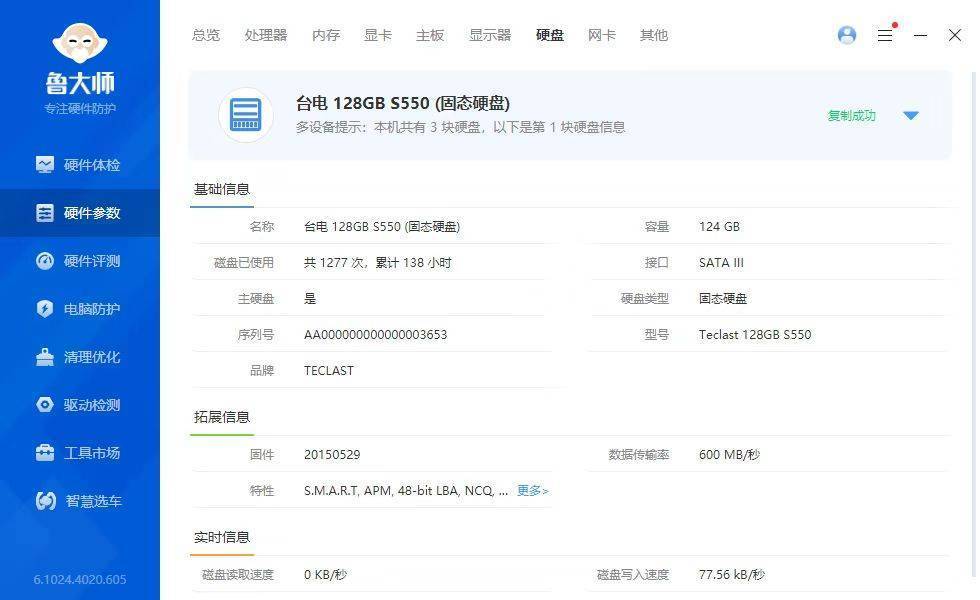Screen dimensions: 980x600
Task: Click the user account avatar icon
Action: coord(847,35)
